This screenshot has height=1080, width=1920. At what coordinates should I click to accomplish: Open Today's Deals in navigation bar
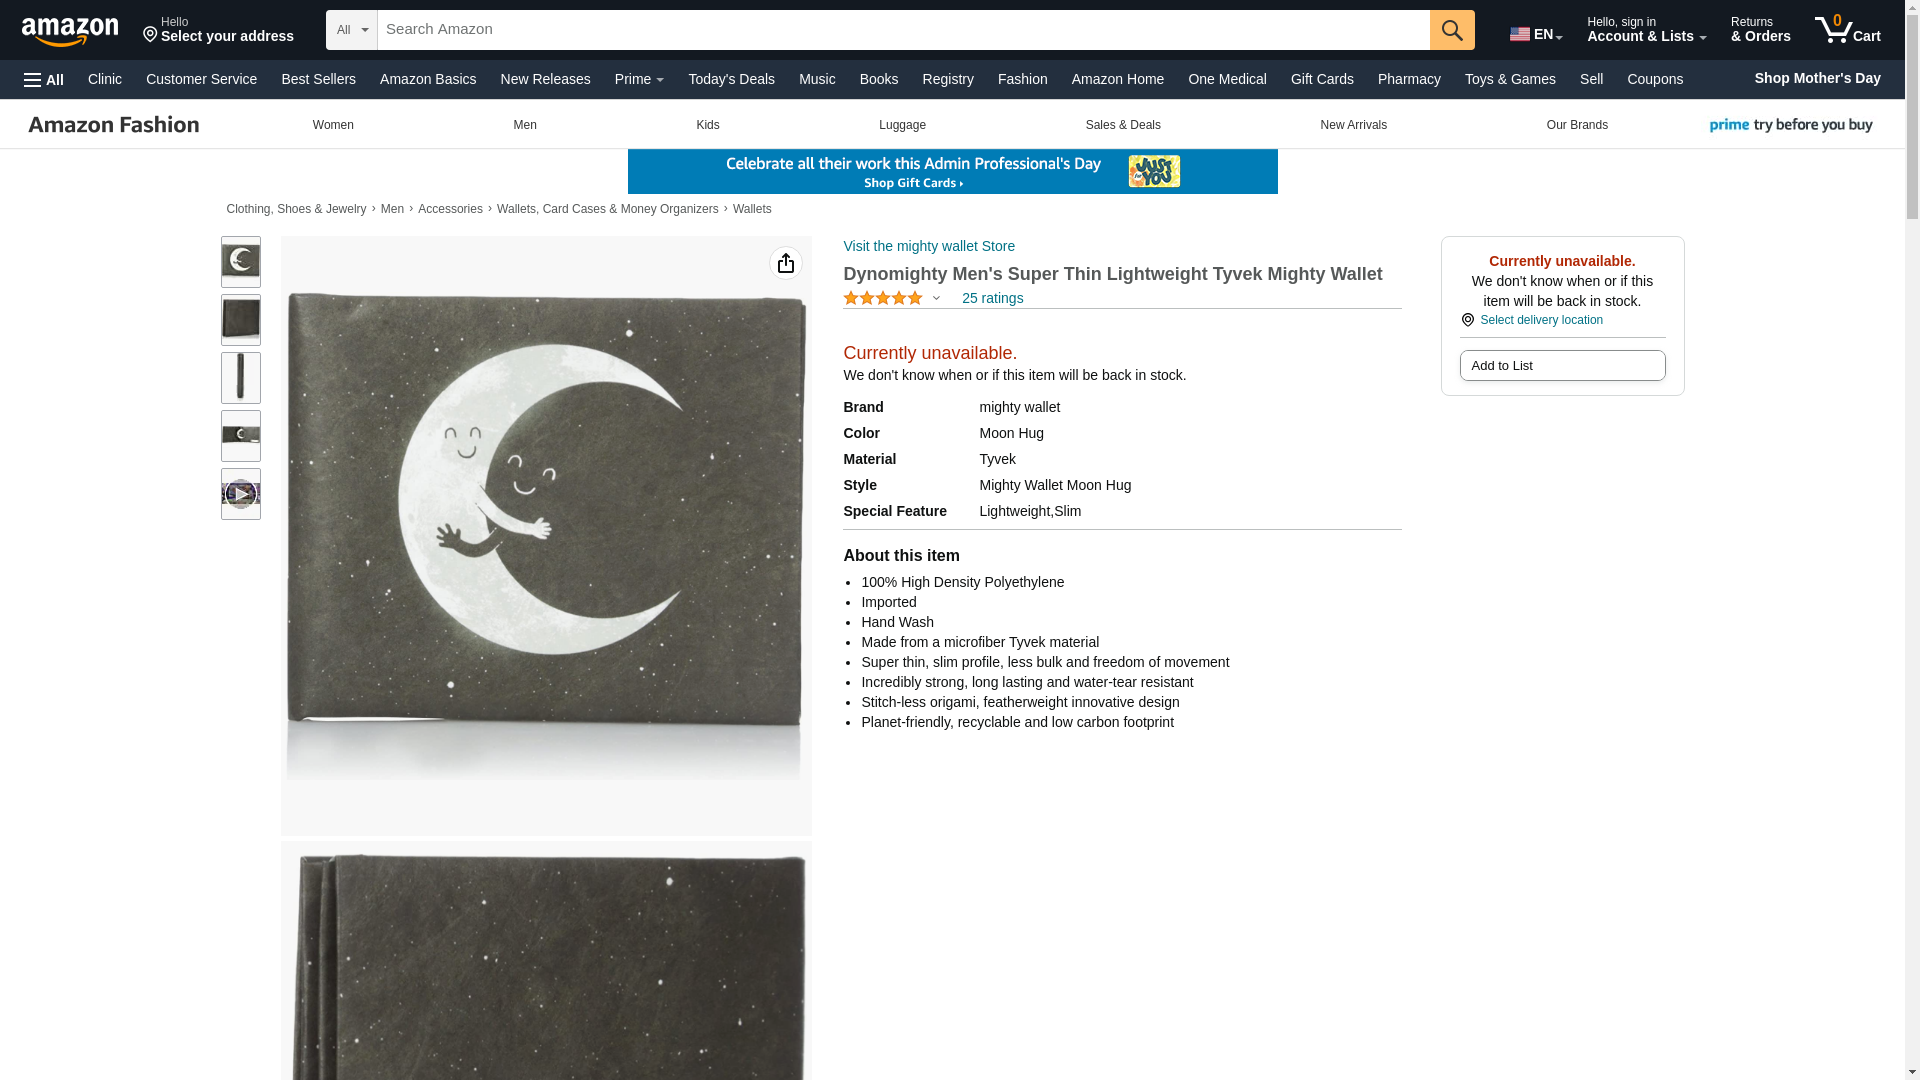[730, 79]
